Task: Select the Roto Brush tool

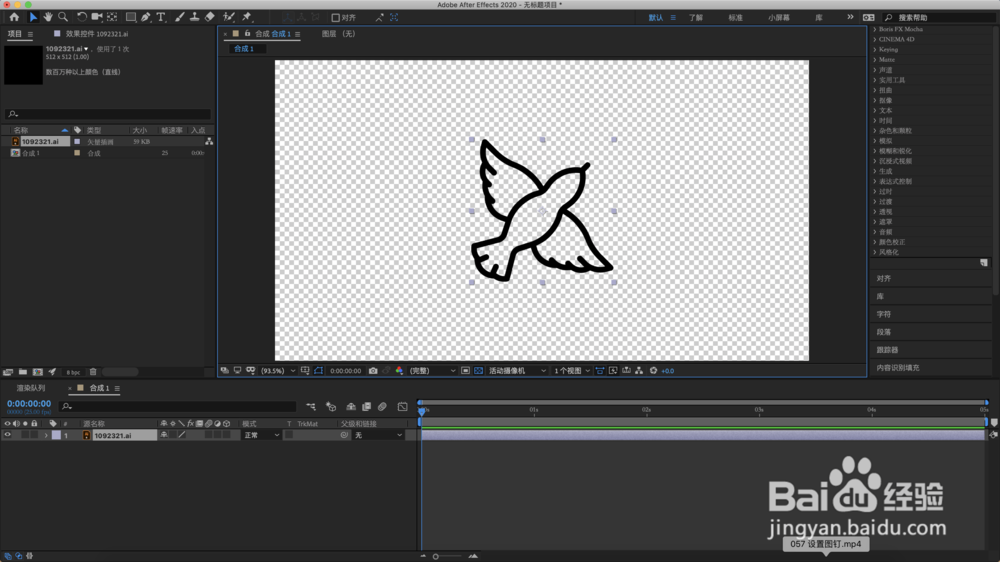Action: tap(229, 17)
